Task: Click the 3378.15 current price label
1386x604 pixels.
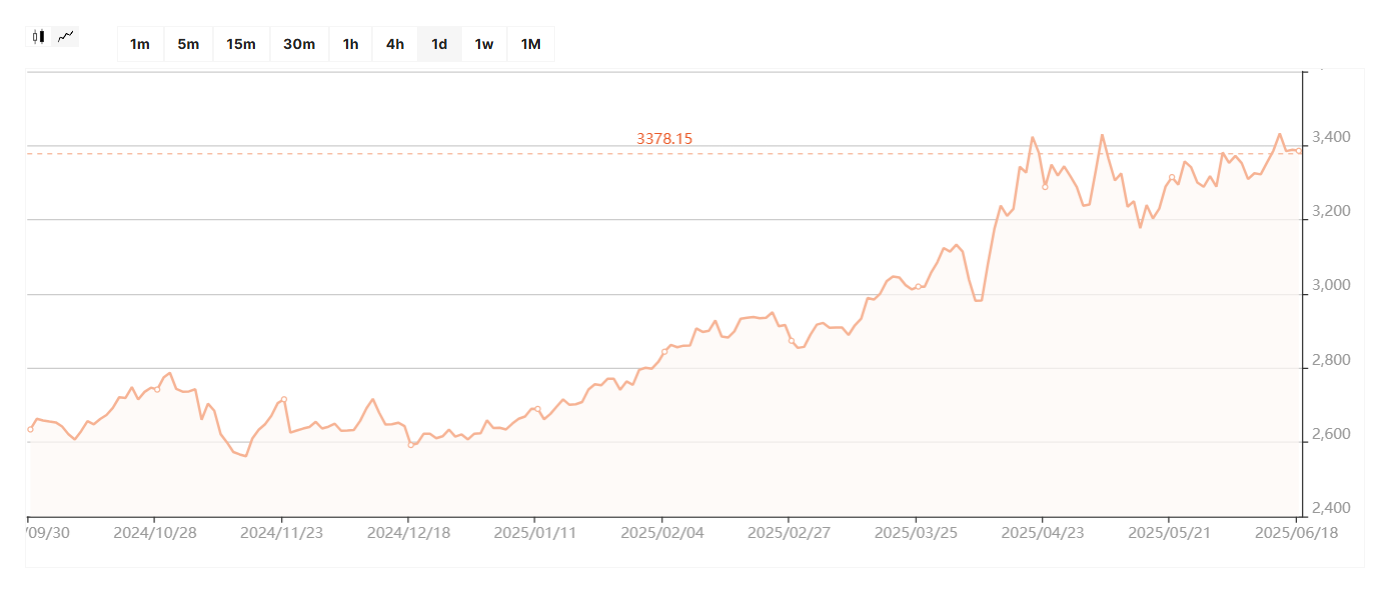Action: tap(664, 138)
